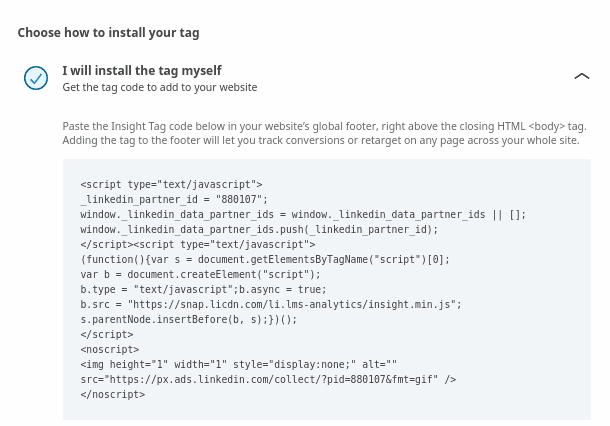
Task: Click the closing </noscript> tag line
Action: coord(112,394)
